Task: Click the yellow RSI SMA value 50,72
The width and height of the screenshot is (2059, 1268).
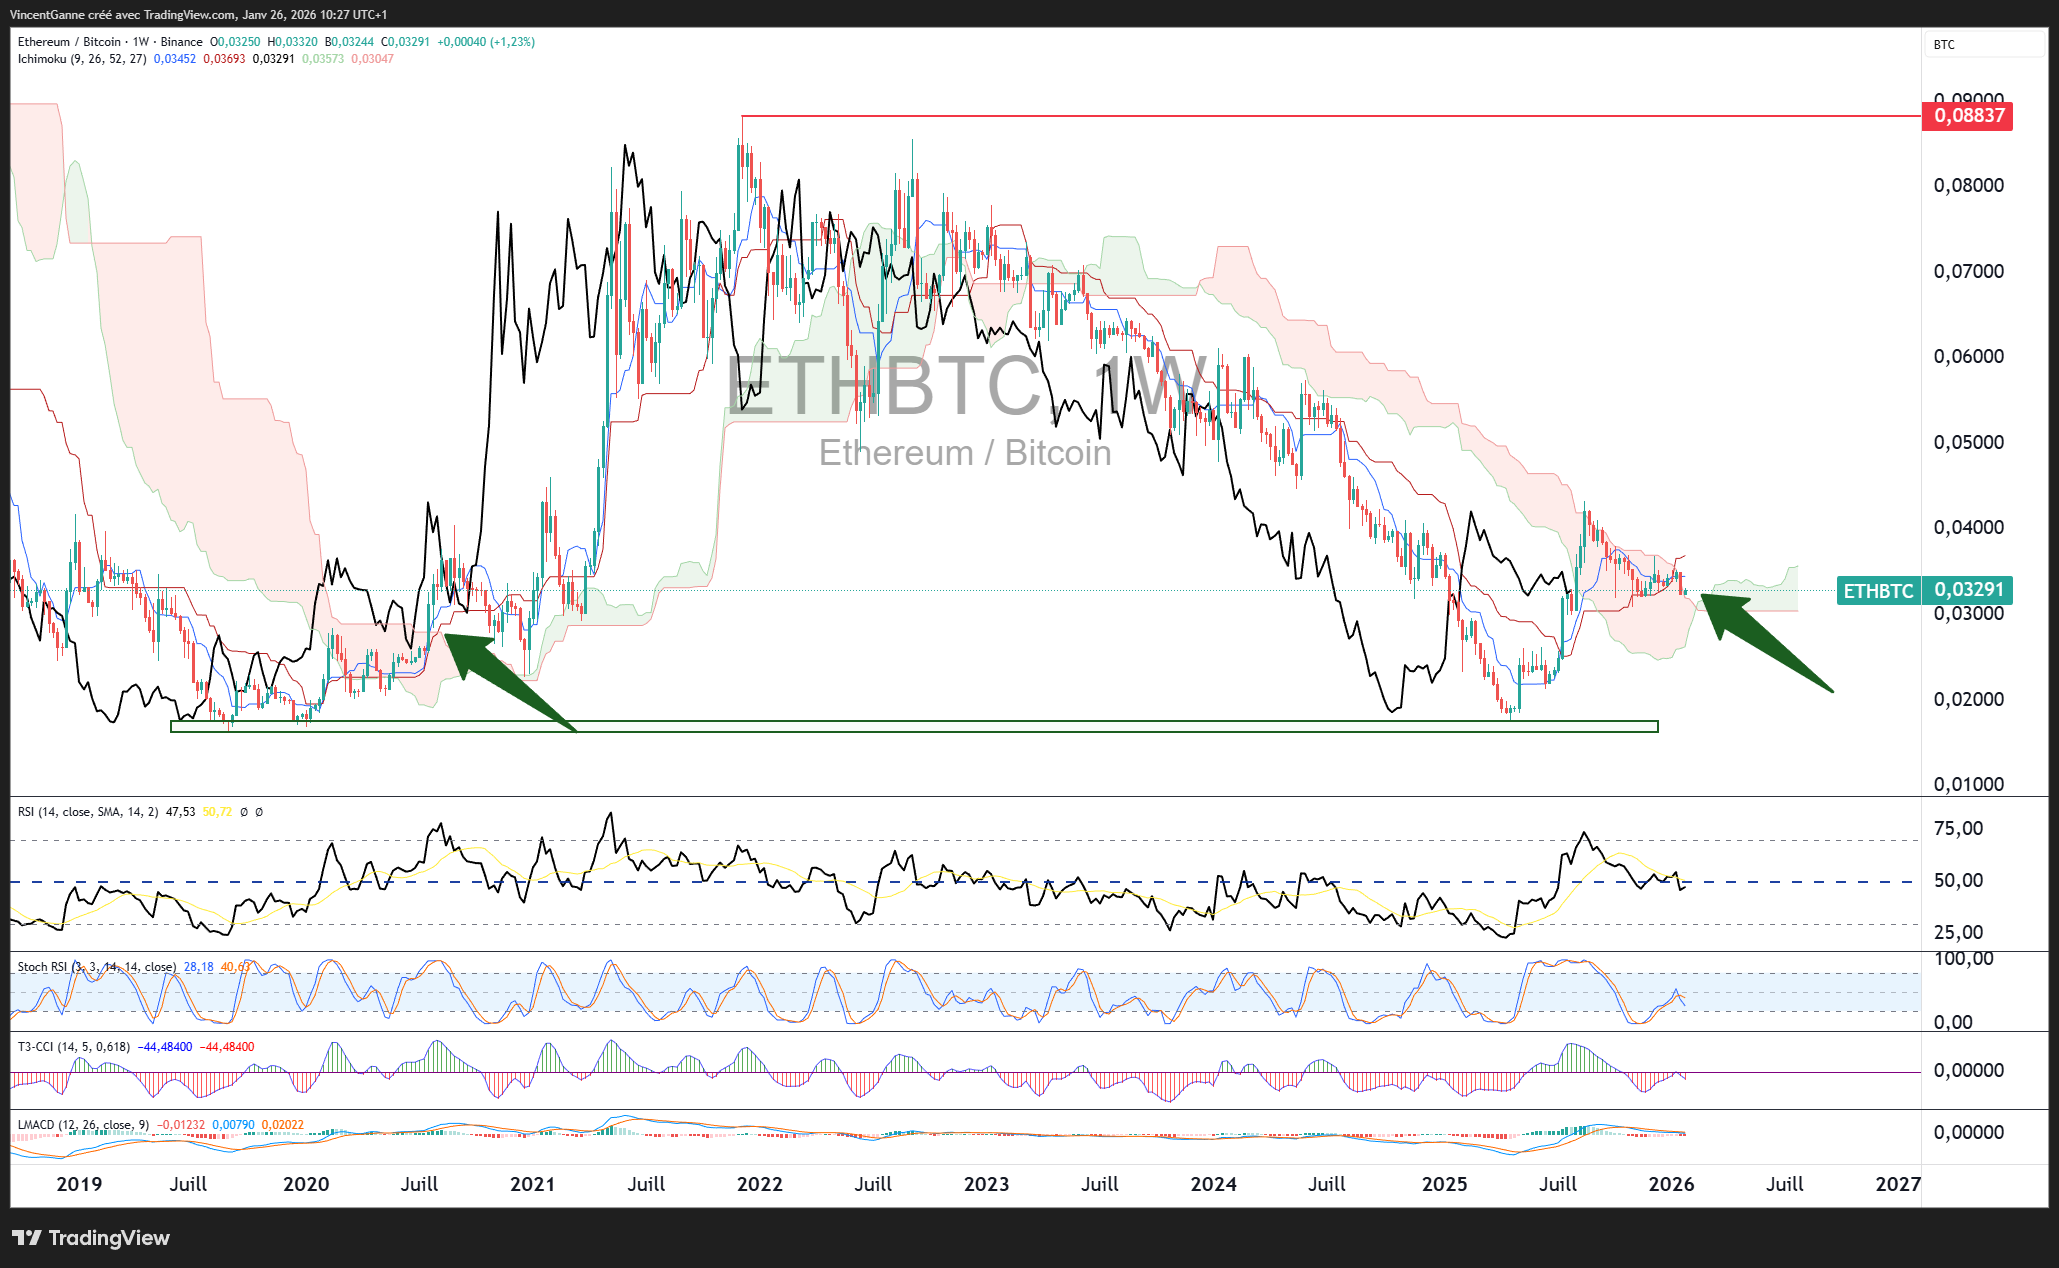Action: tap(217, 812)
